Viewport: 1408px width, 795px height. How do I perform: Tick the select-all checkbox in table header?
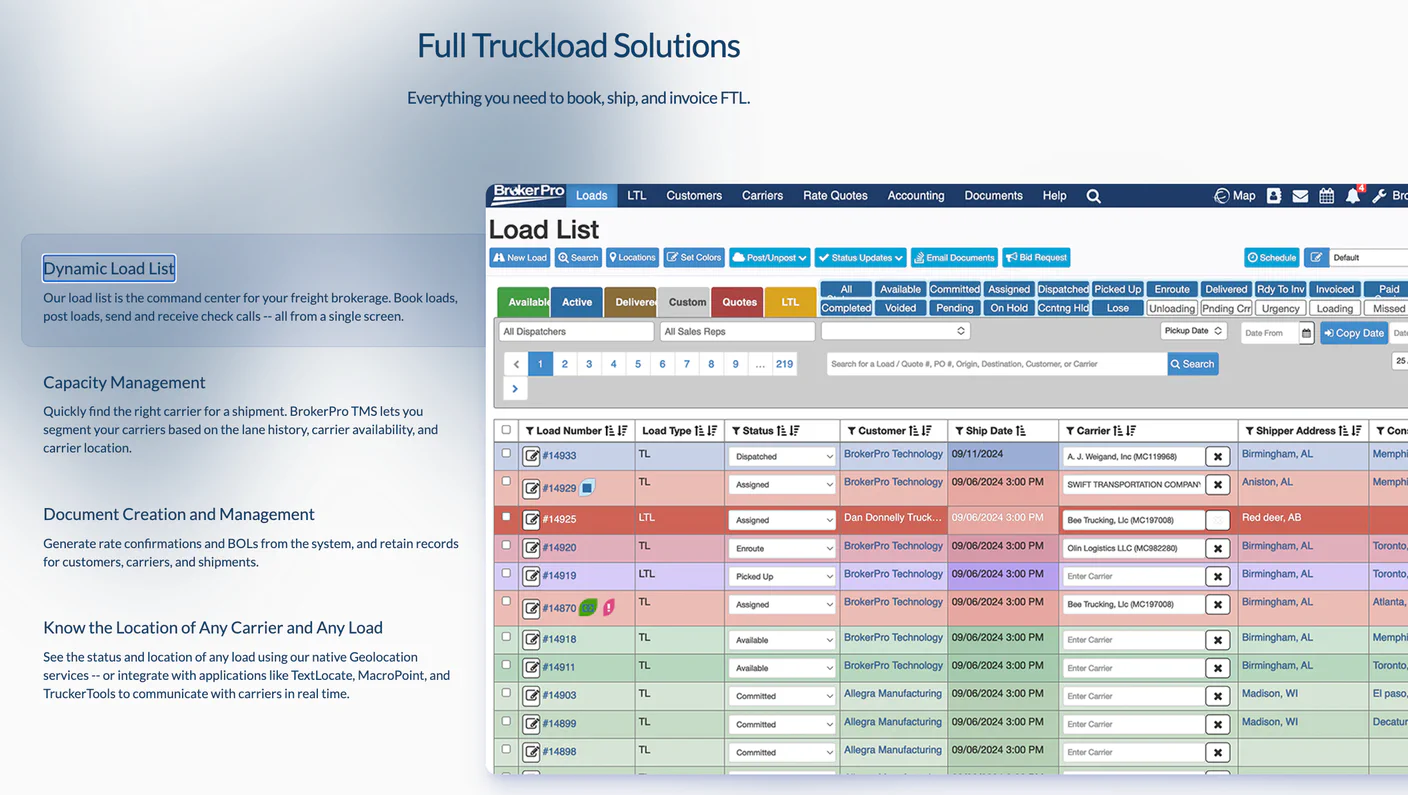(505, 430)
